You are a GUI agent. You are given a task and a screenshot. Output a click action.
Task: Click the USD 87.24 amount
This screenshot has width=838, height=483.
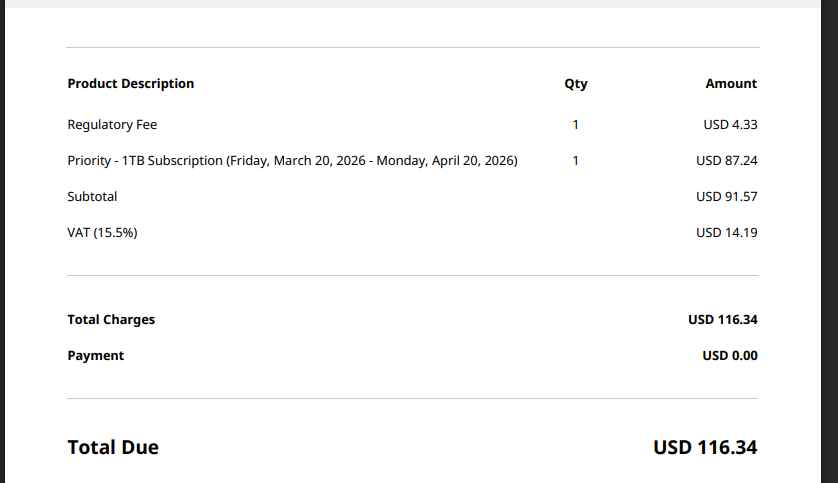click(726, 161)
